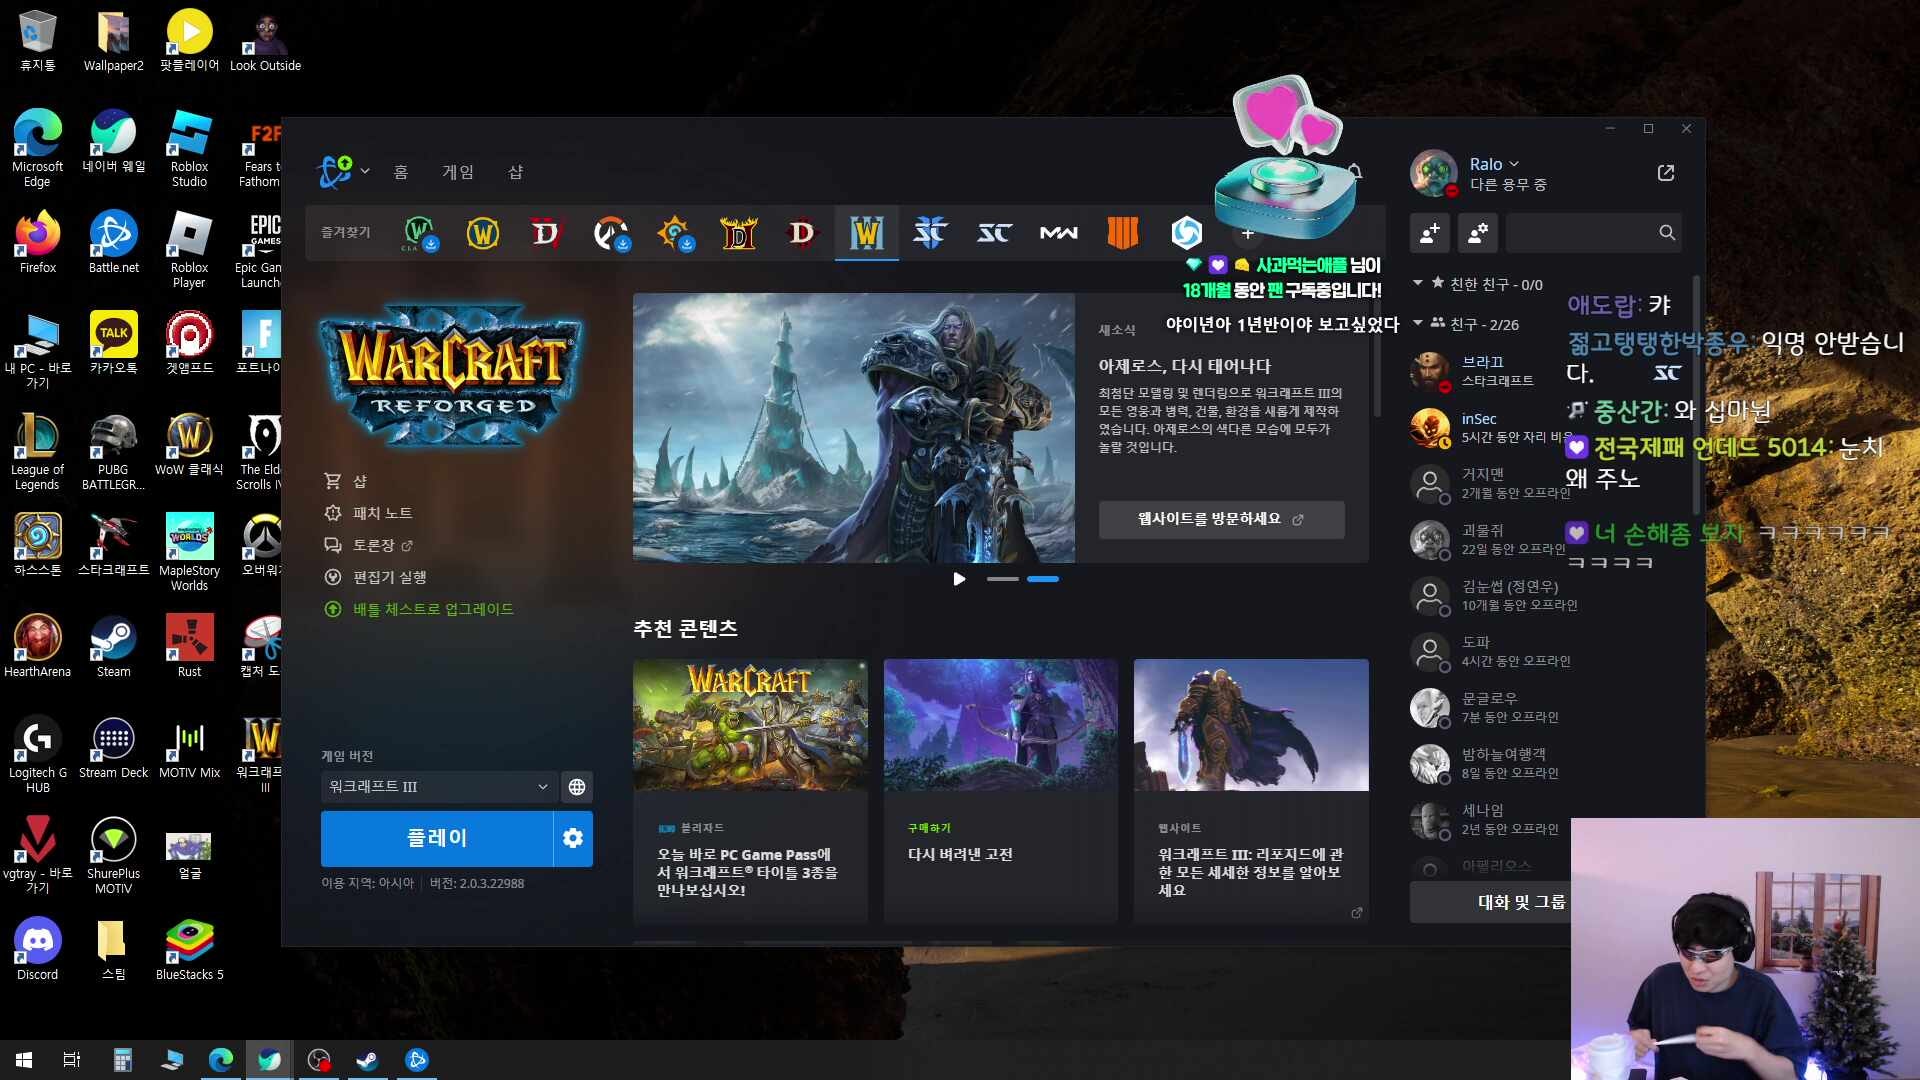Screen dimensions: 1920x1080
Task: Click the region globe button
Action: (577, 787)
